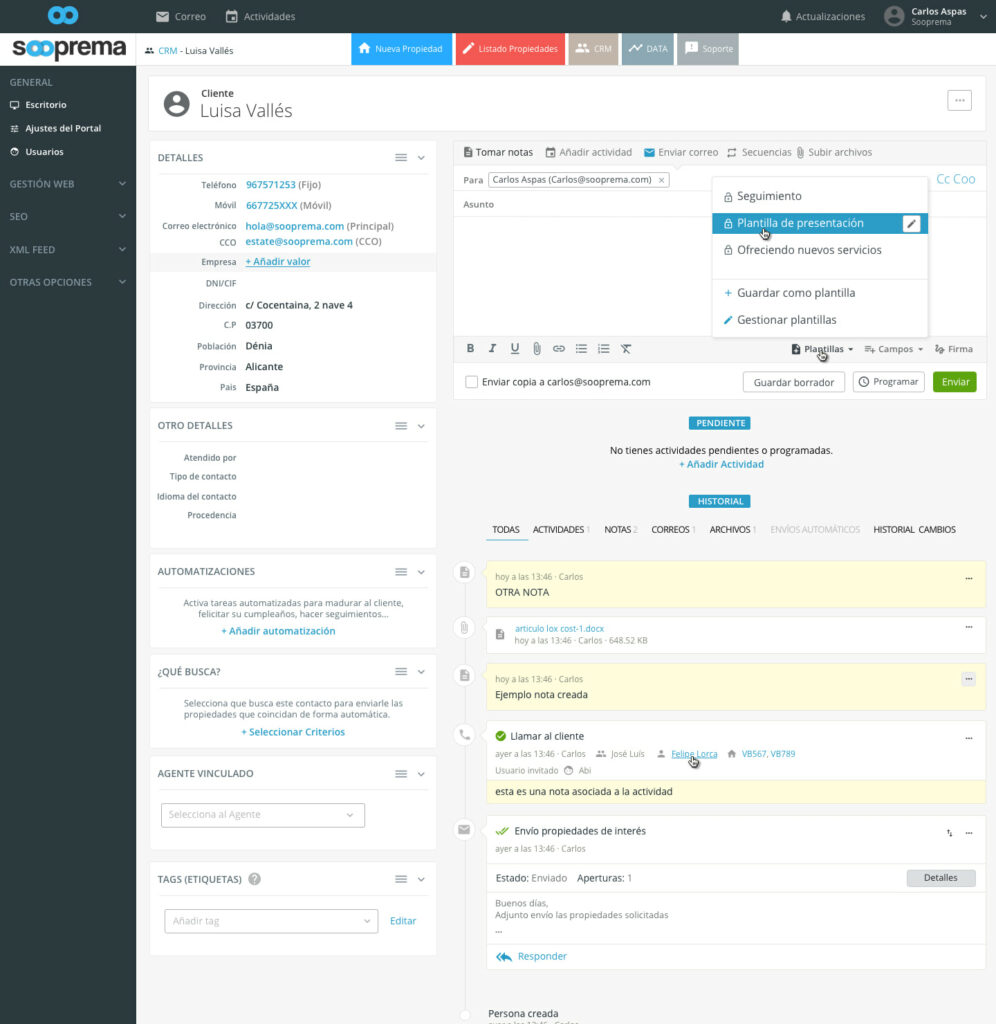Open the Añadir tag dropdown
Viewport: 996px width, 1024px height.
tap(271, 921)
